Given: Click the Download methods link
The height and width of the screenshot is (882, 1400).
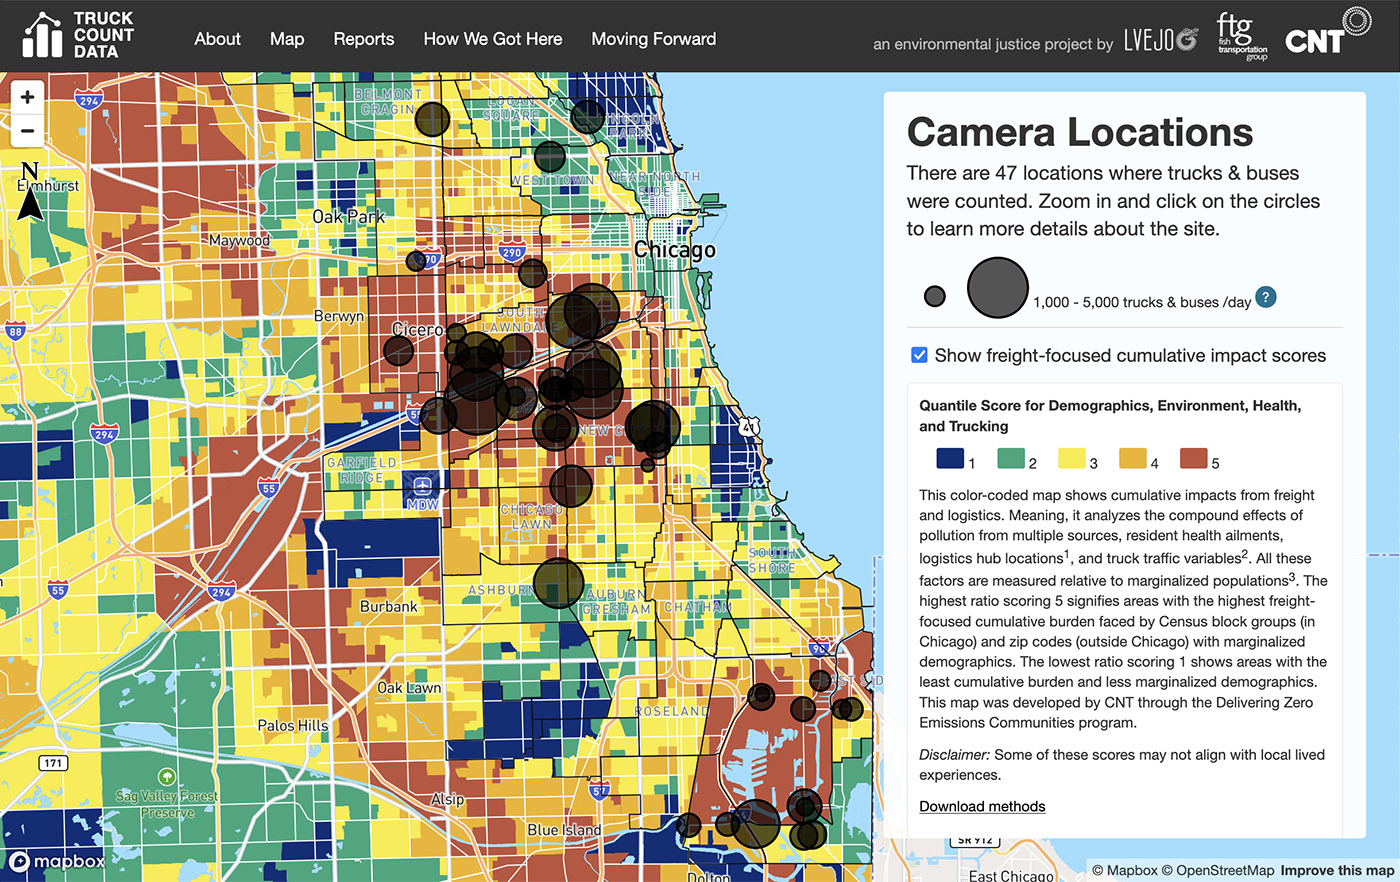Looking at the screenshot, I should [x=982, y=806].
